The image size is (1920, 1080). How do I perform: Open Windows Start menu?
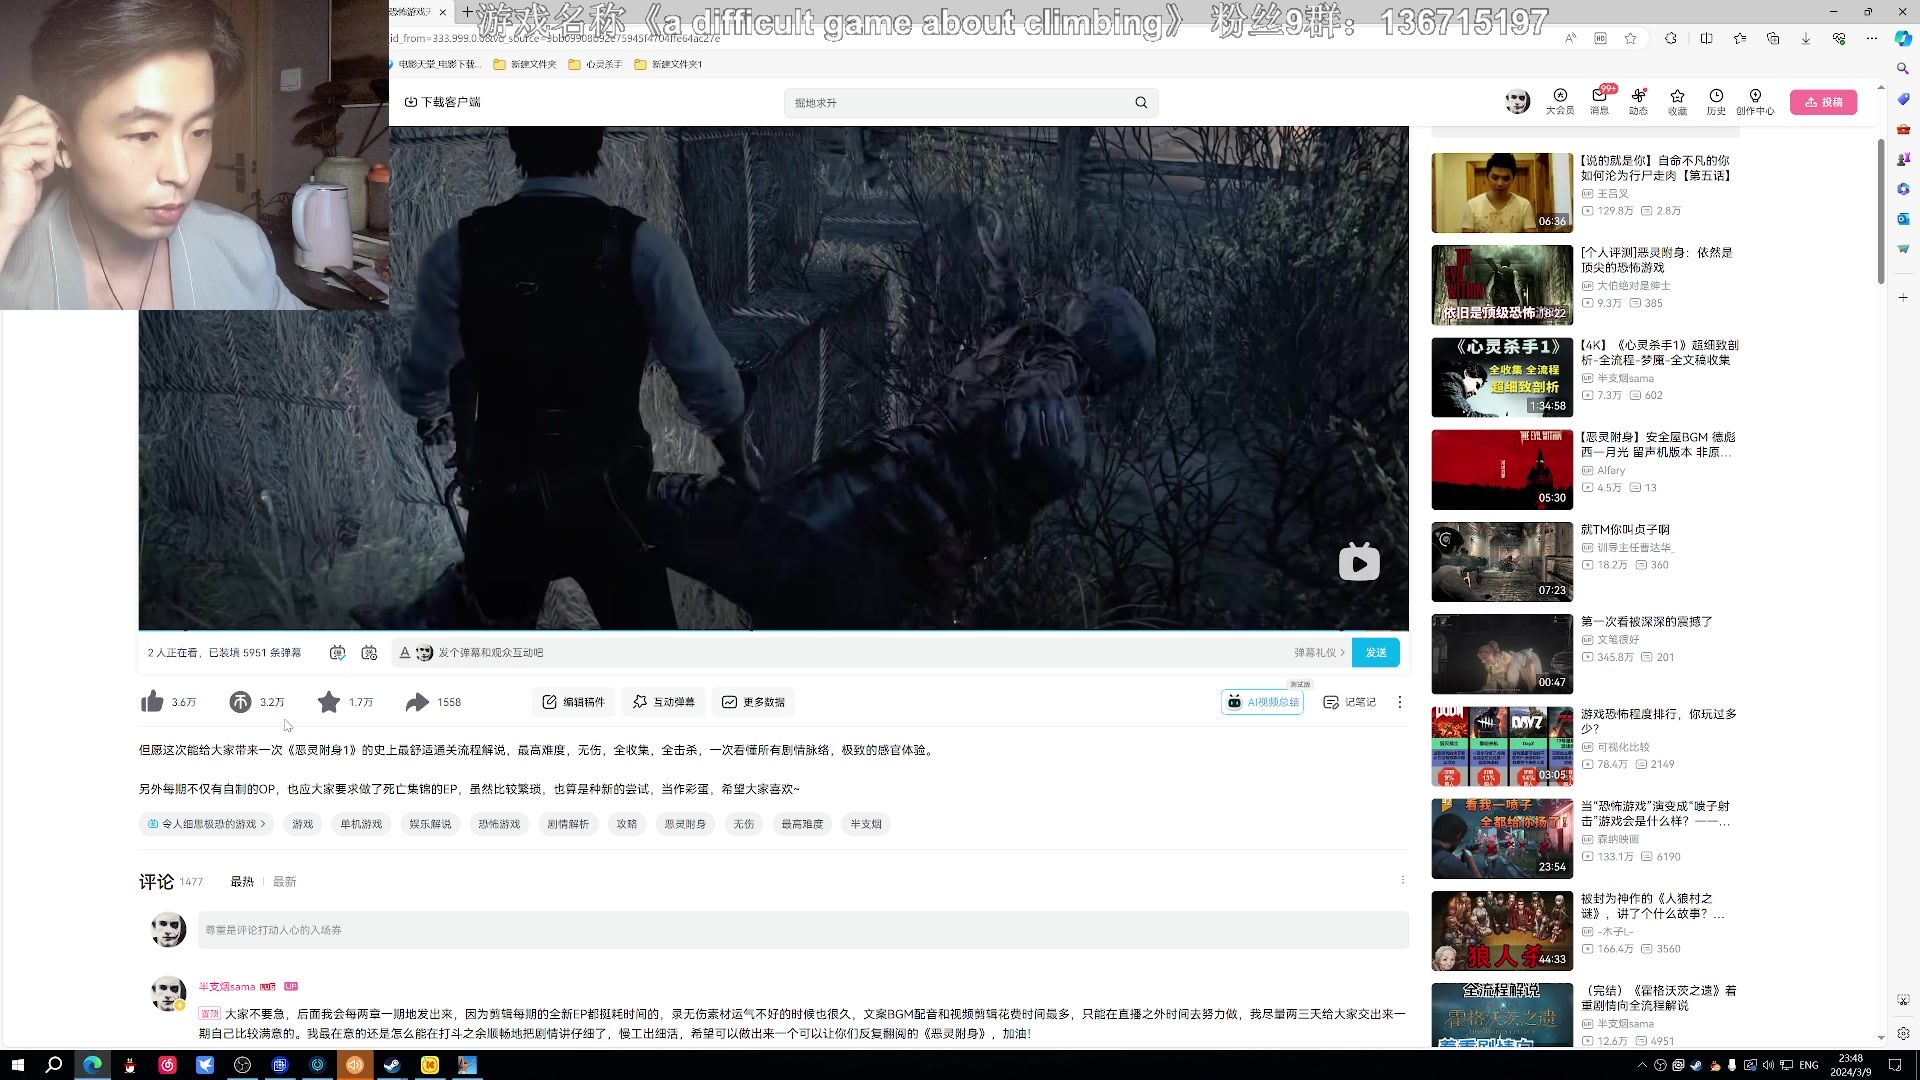[x=17, y=1065]
